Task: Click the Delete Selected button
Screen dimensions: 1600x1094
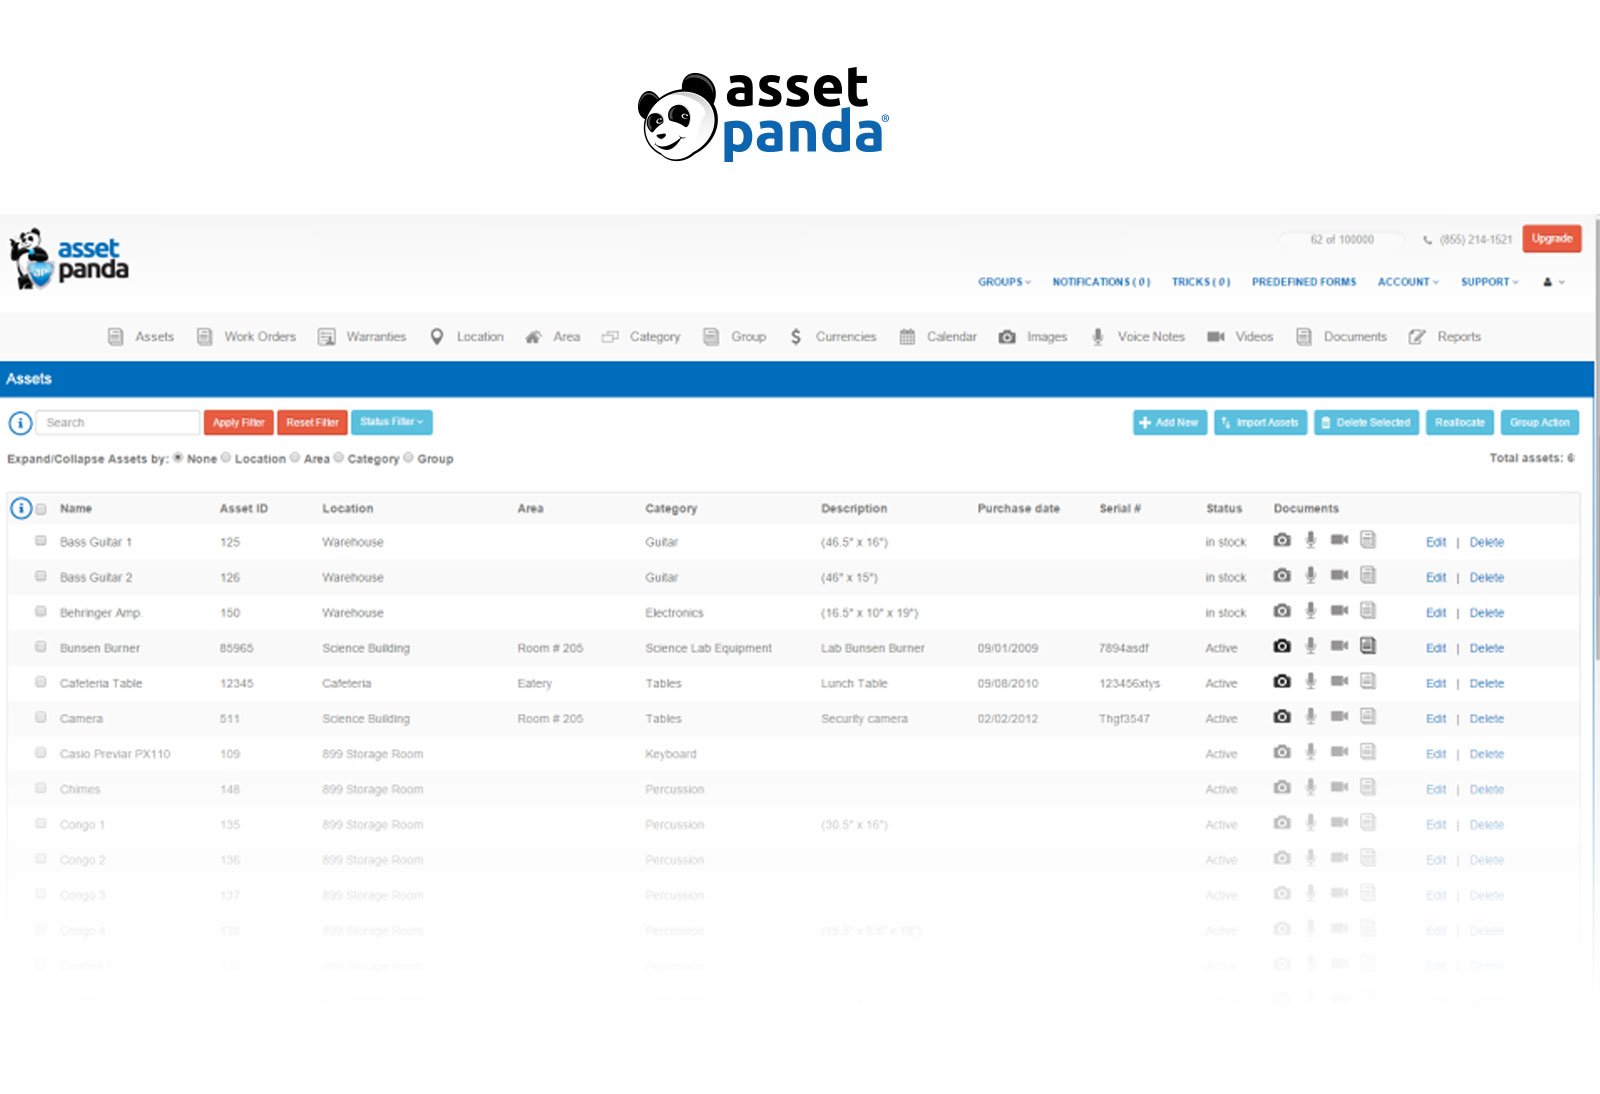Action: tap(1366, 422)
